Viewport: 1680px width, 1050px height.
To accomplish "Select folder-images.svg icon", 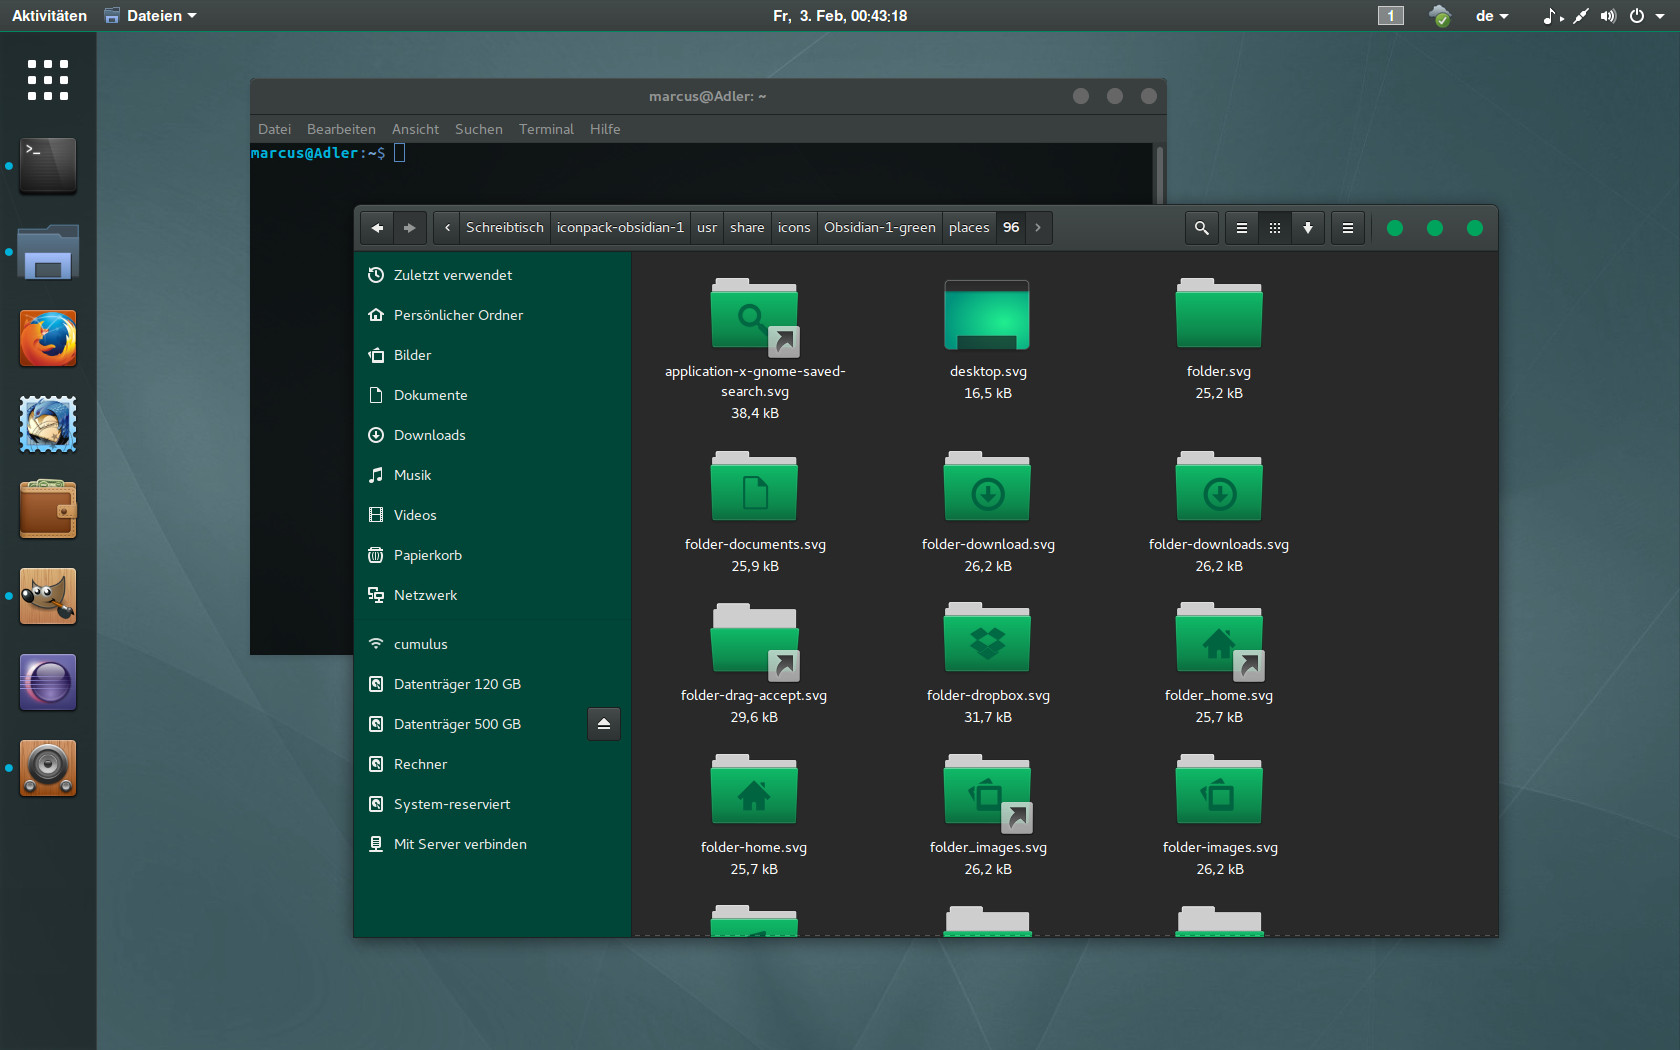I will 1219,790.
